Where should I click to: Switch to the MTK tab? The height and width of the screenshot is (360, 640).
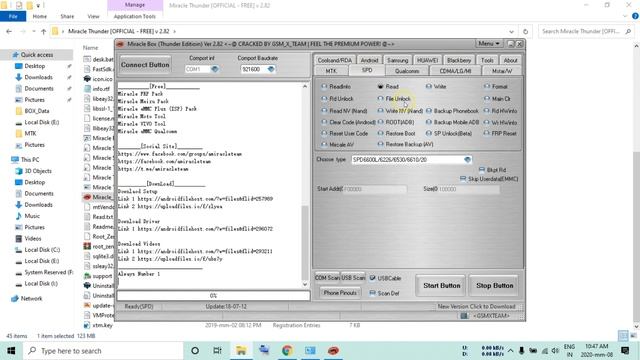331,71
